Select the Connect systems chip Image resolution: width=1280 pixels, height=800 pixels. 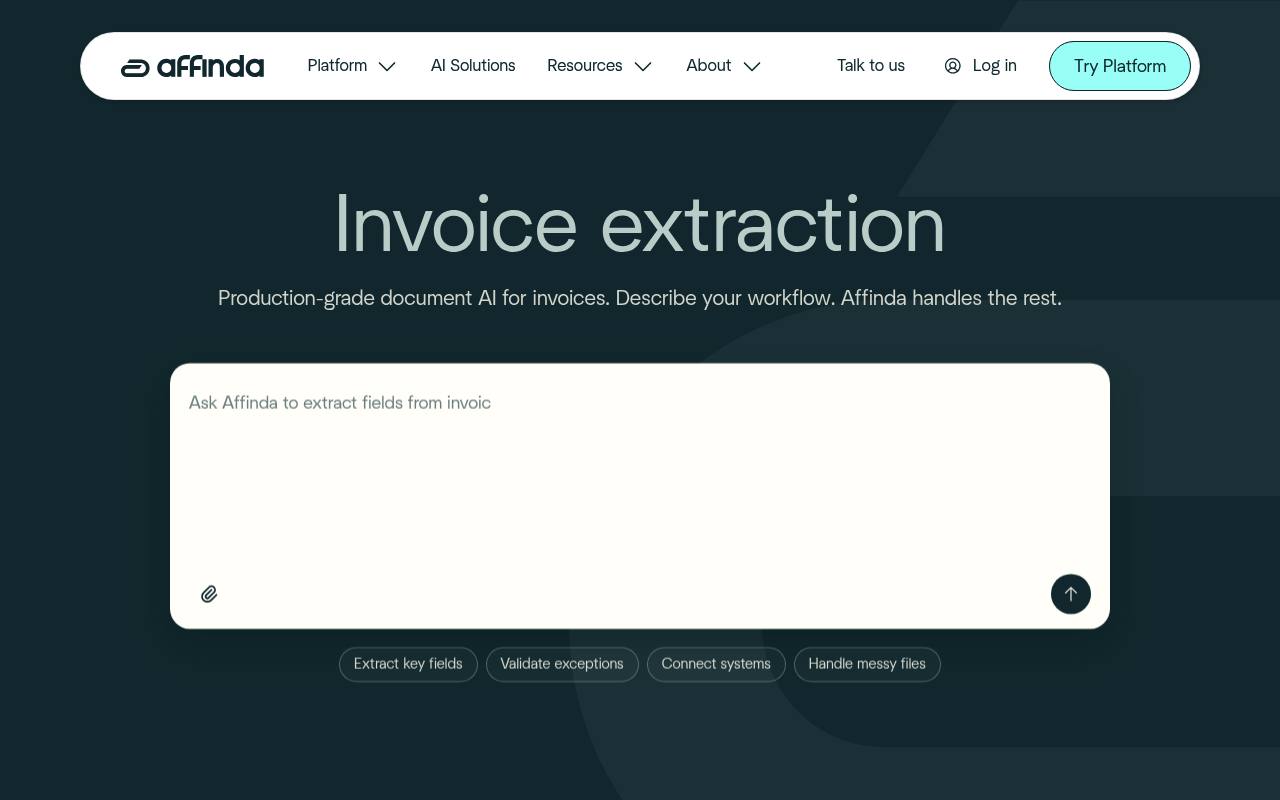pos(716,664)
